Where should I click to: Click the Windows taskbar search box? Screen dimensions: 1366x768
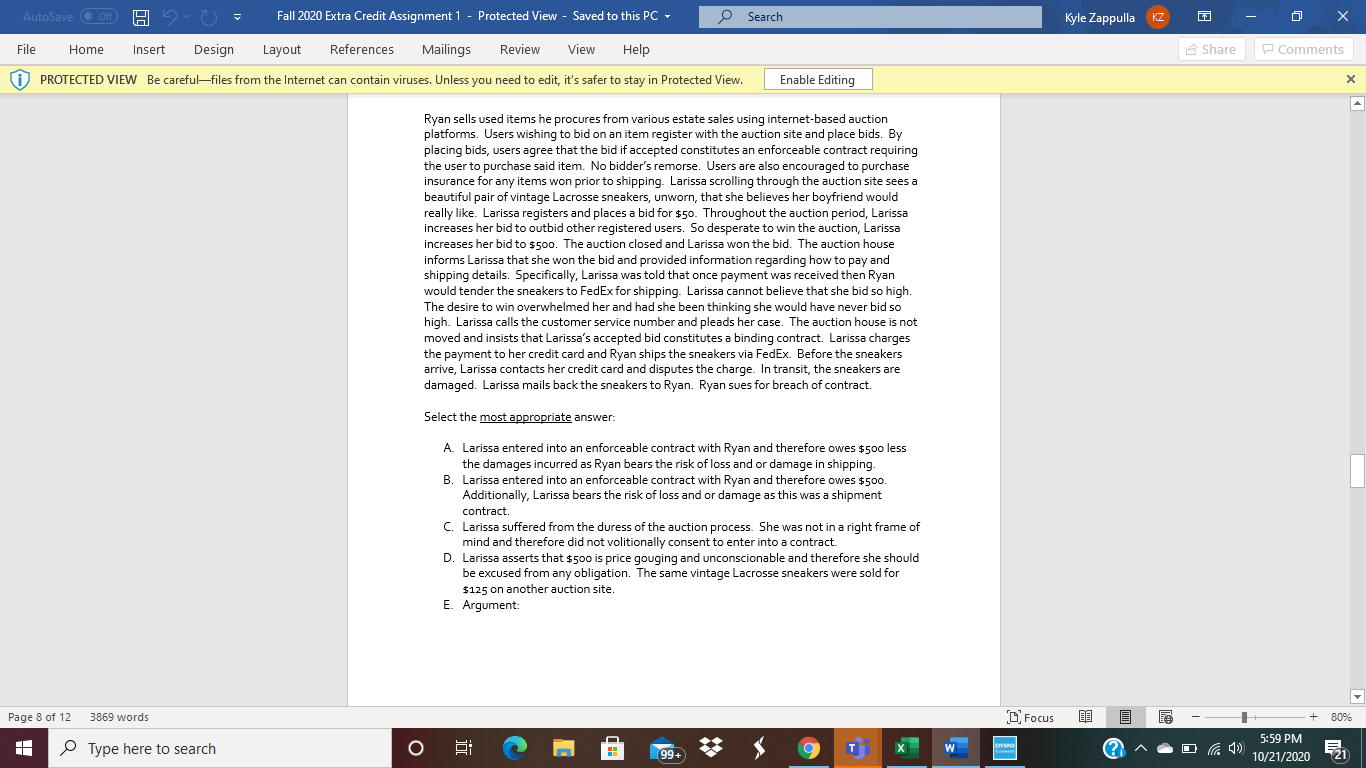[x=220, y=748]
